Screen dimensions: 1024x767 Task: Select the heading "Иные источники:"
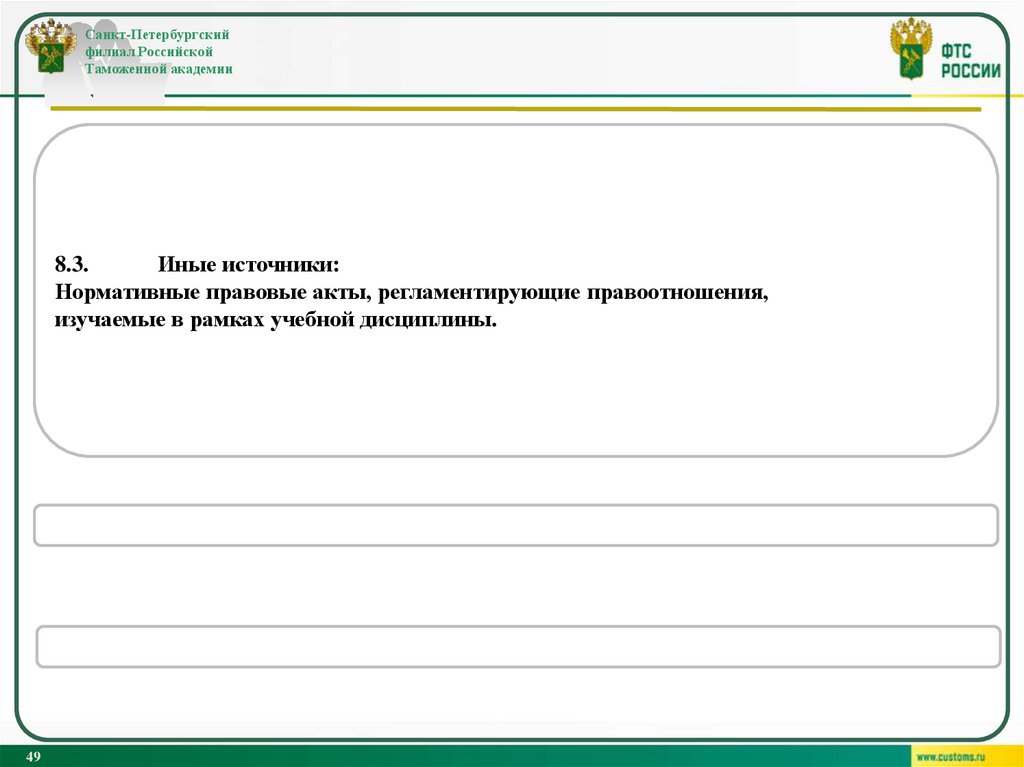pyautogui.click(x=249, y=265)
